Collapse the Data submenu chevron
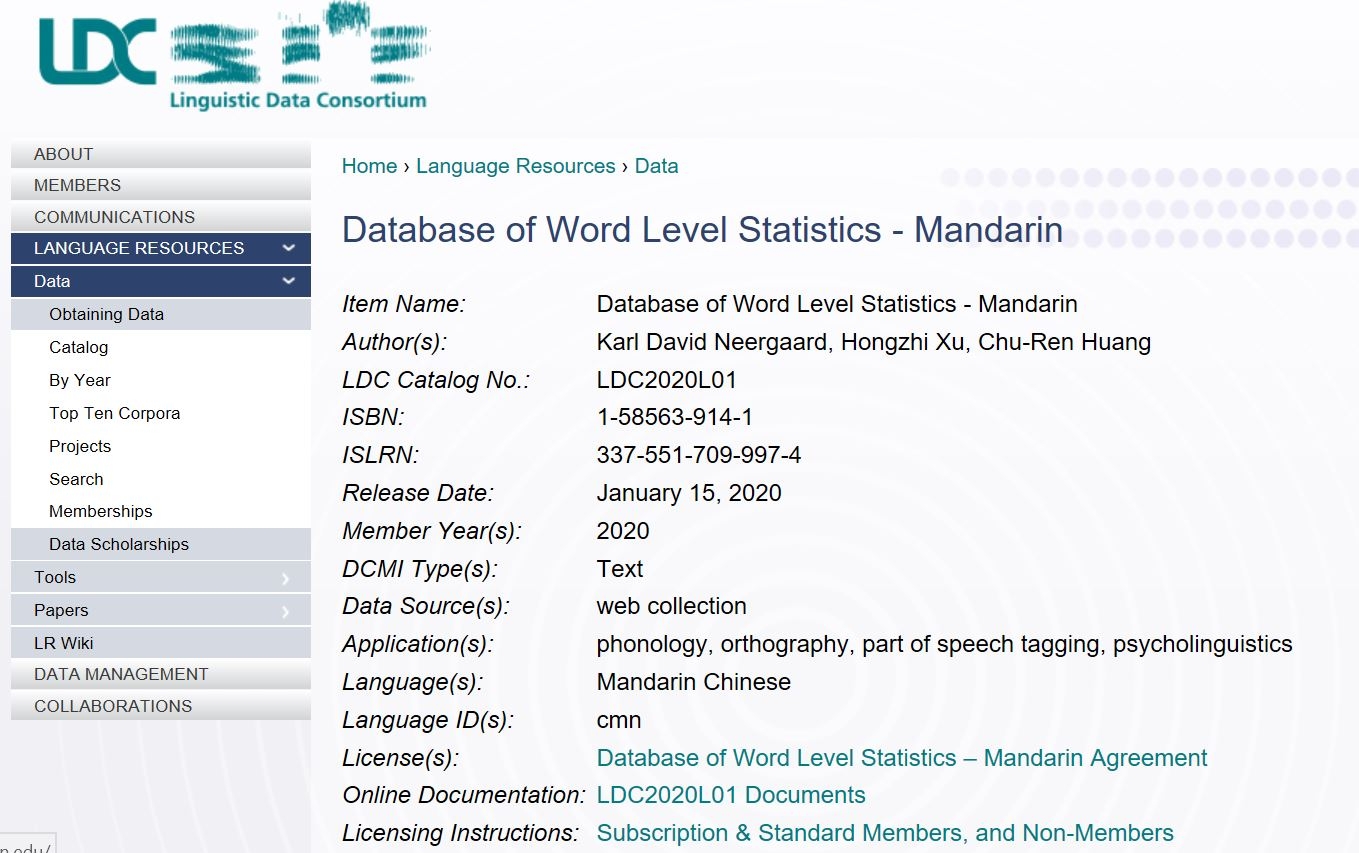1359x853 pixels. 289,281
